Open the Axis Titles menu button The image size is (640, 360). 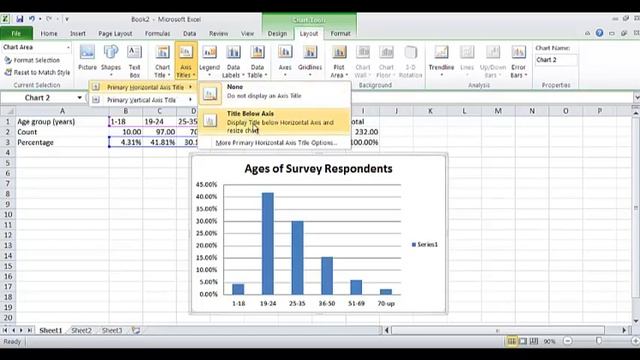click(x=186, y=61)
